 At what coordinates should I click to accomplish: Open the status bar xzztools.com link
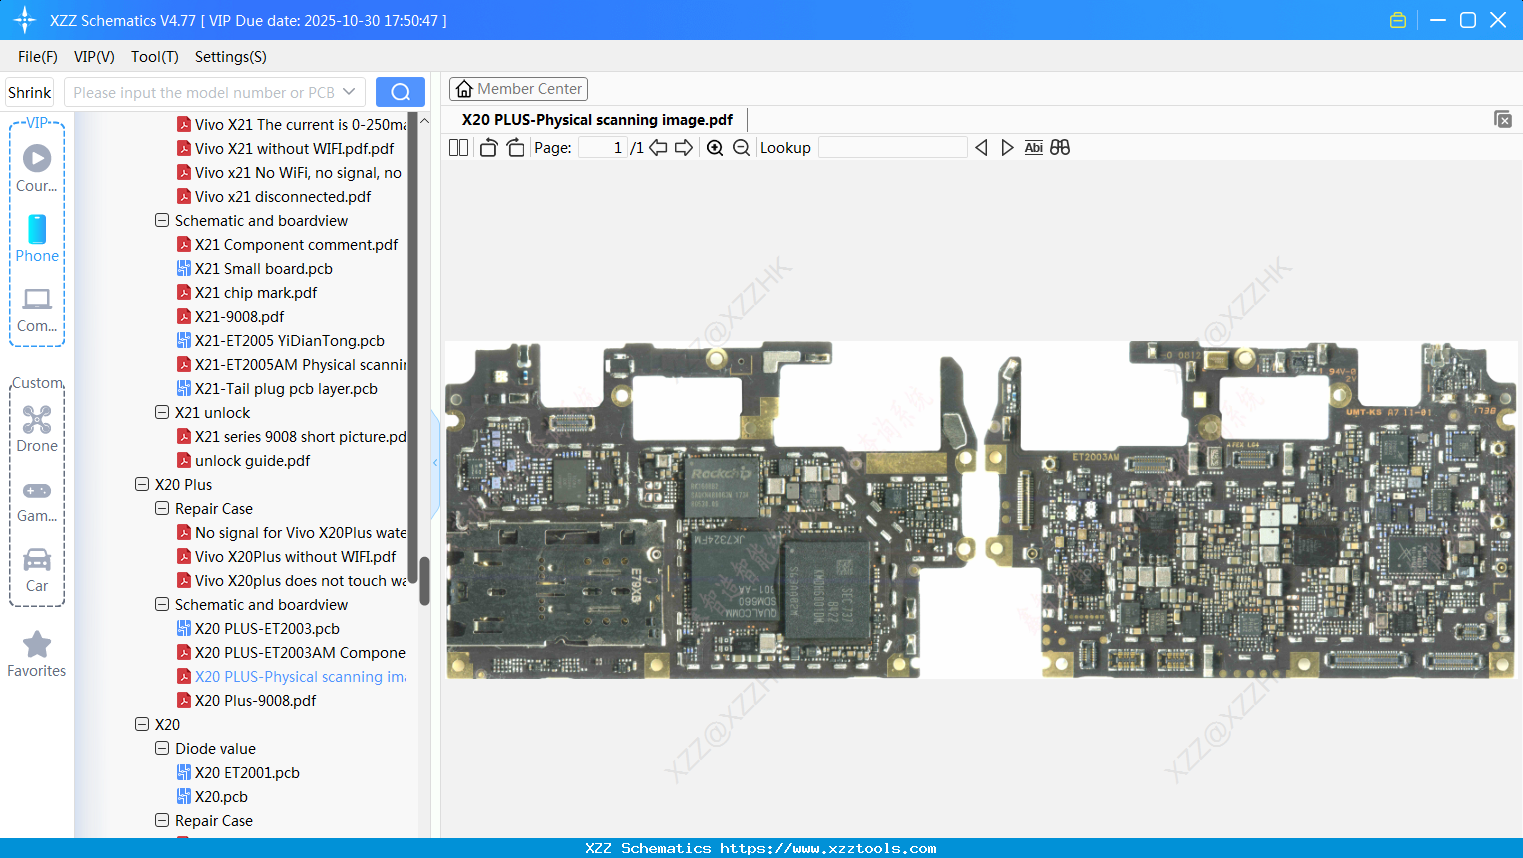click(828, 848)
